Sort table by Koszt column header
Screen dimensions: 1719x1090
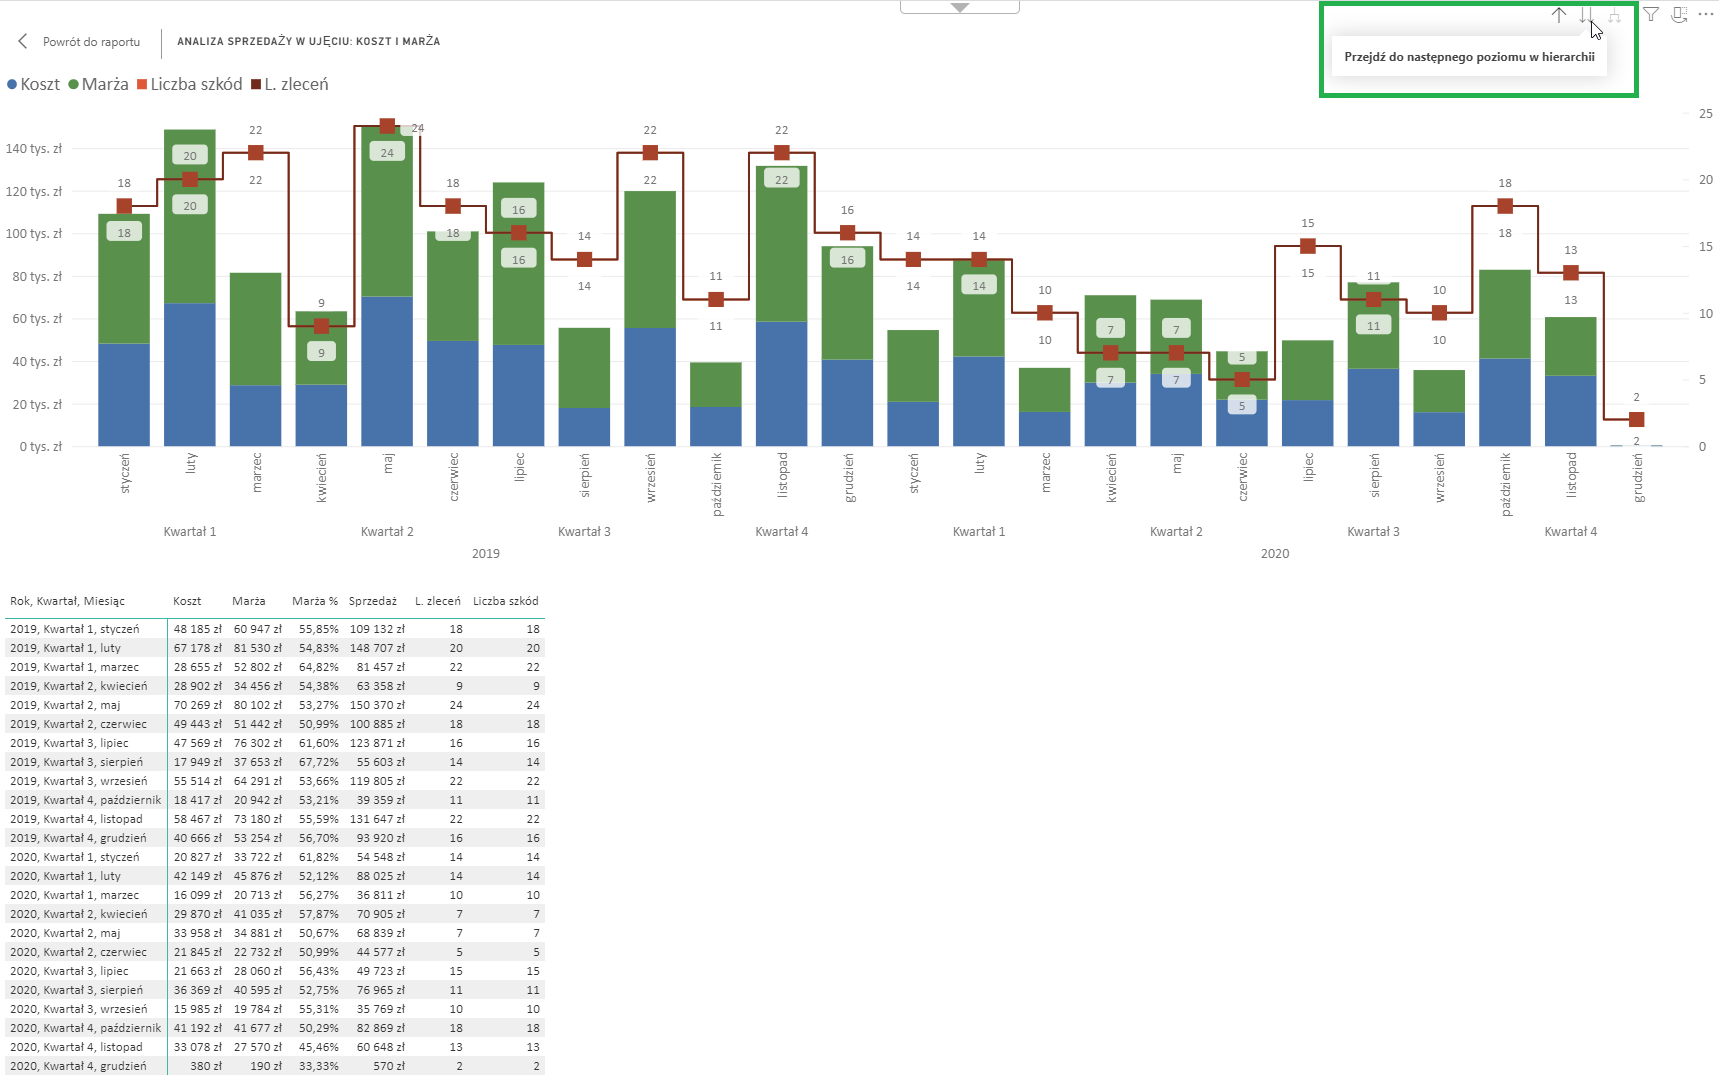pos(187,602)
